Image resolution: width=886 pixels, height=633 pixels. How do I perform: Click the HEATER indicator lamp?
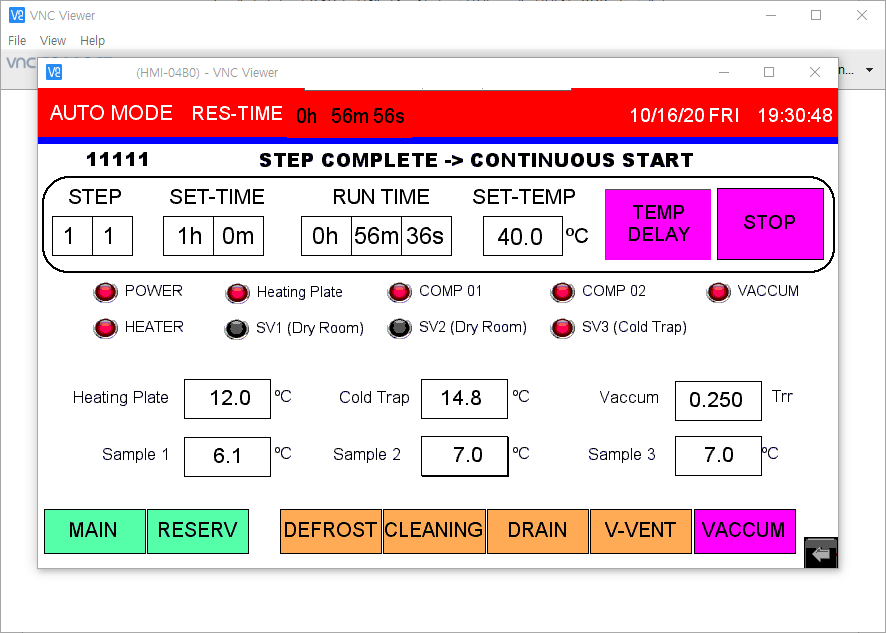point(105,327)
